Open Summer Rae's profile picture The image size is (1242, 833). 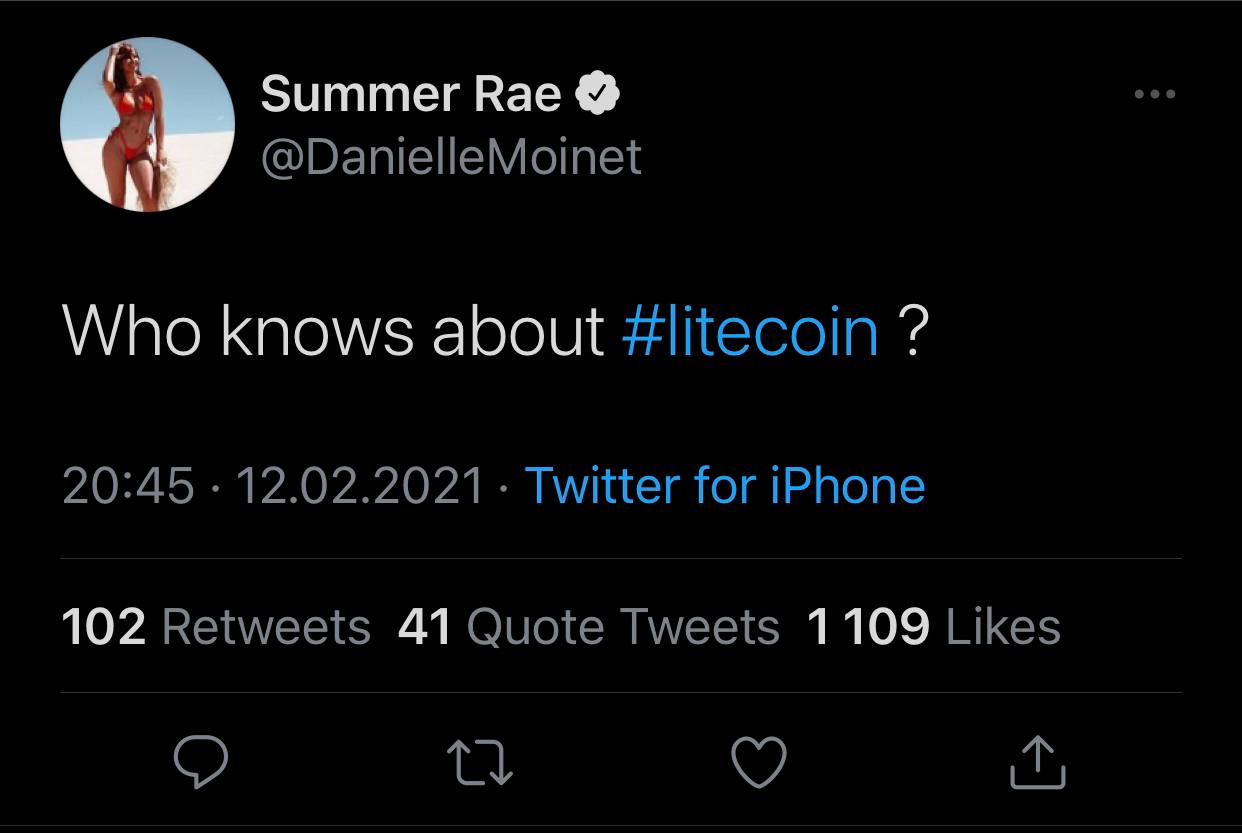(147, 127)
